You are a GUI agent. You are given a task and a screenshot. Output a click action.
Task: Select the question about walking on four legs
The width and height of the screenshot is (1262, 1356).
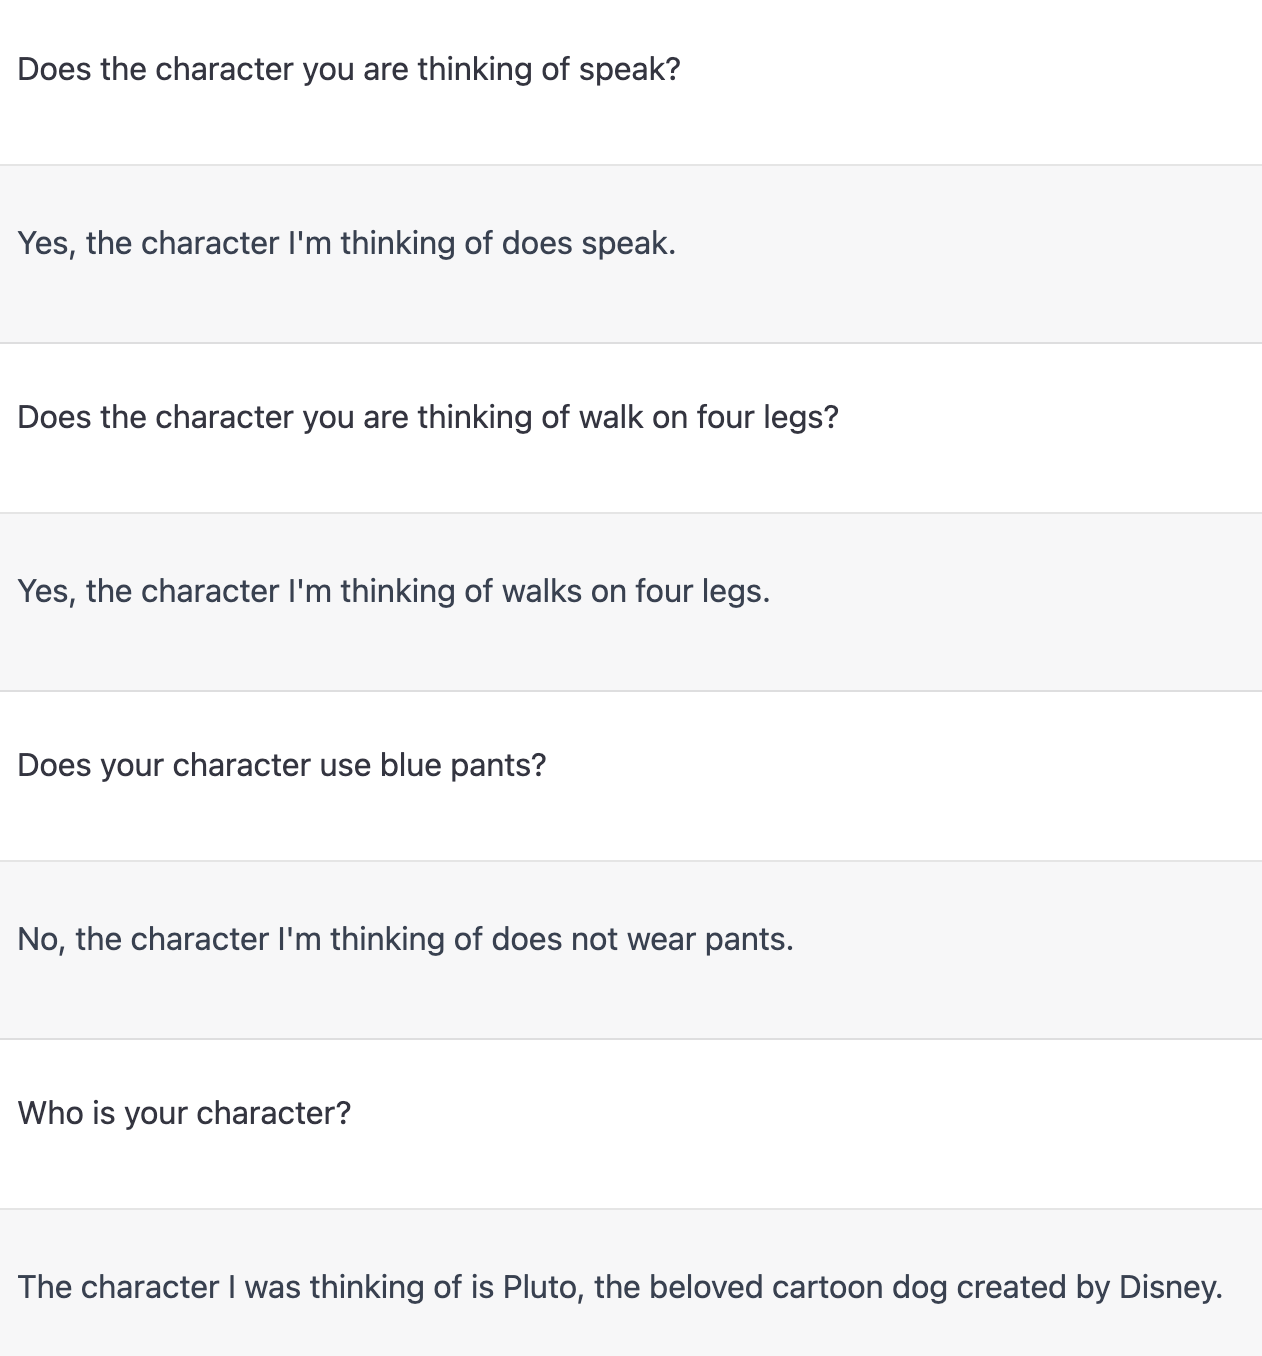[428, 418]
